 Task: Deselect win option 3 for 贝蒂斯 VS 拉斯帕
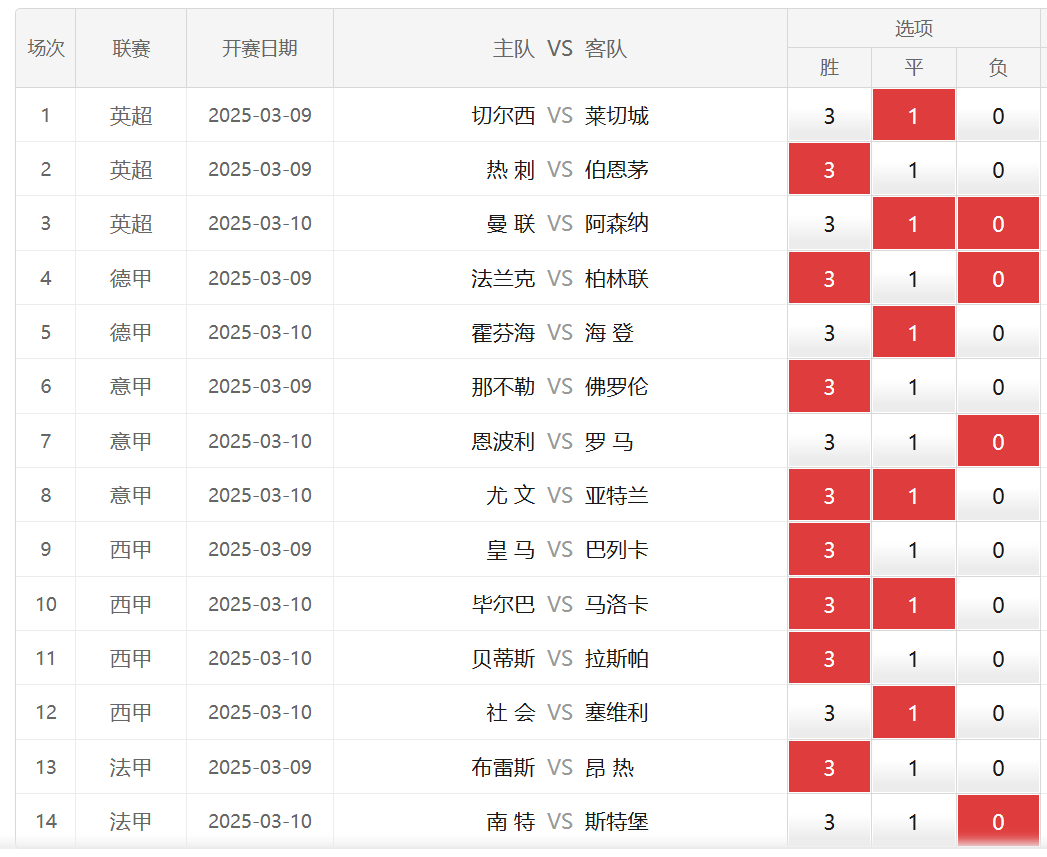point(829,658)
